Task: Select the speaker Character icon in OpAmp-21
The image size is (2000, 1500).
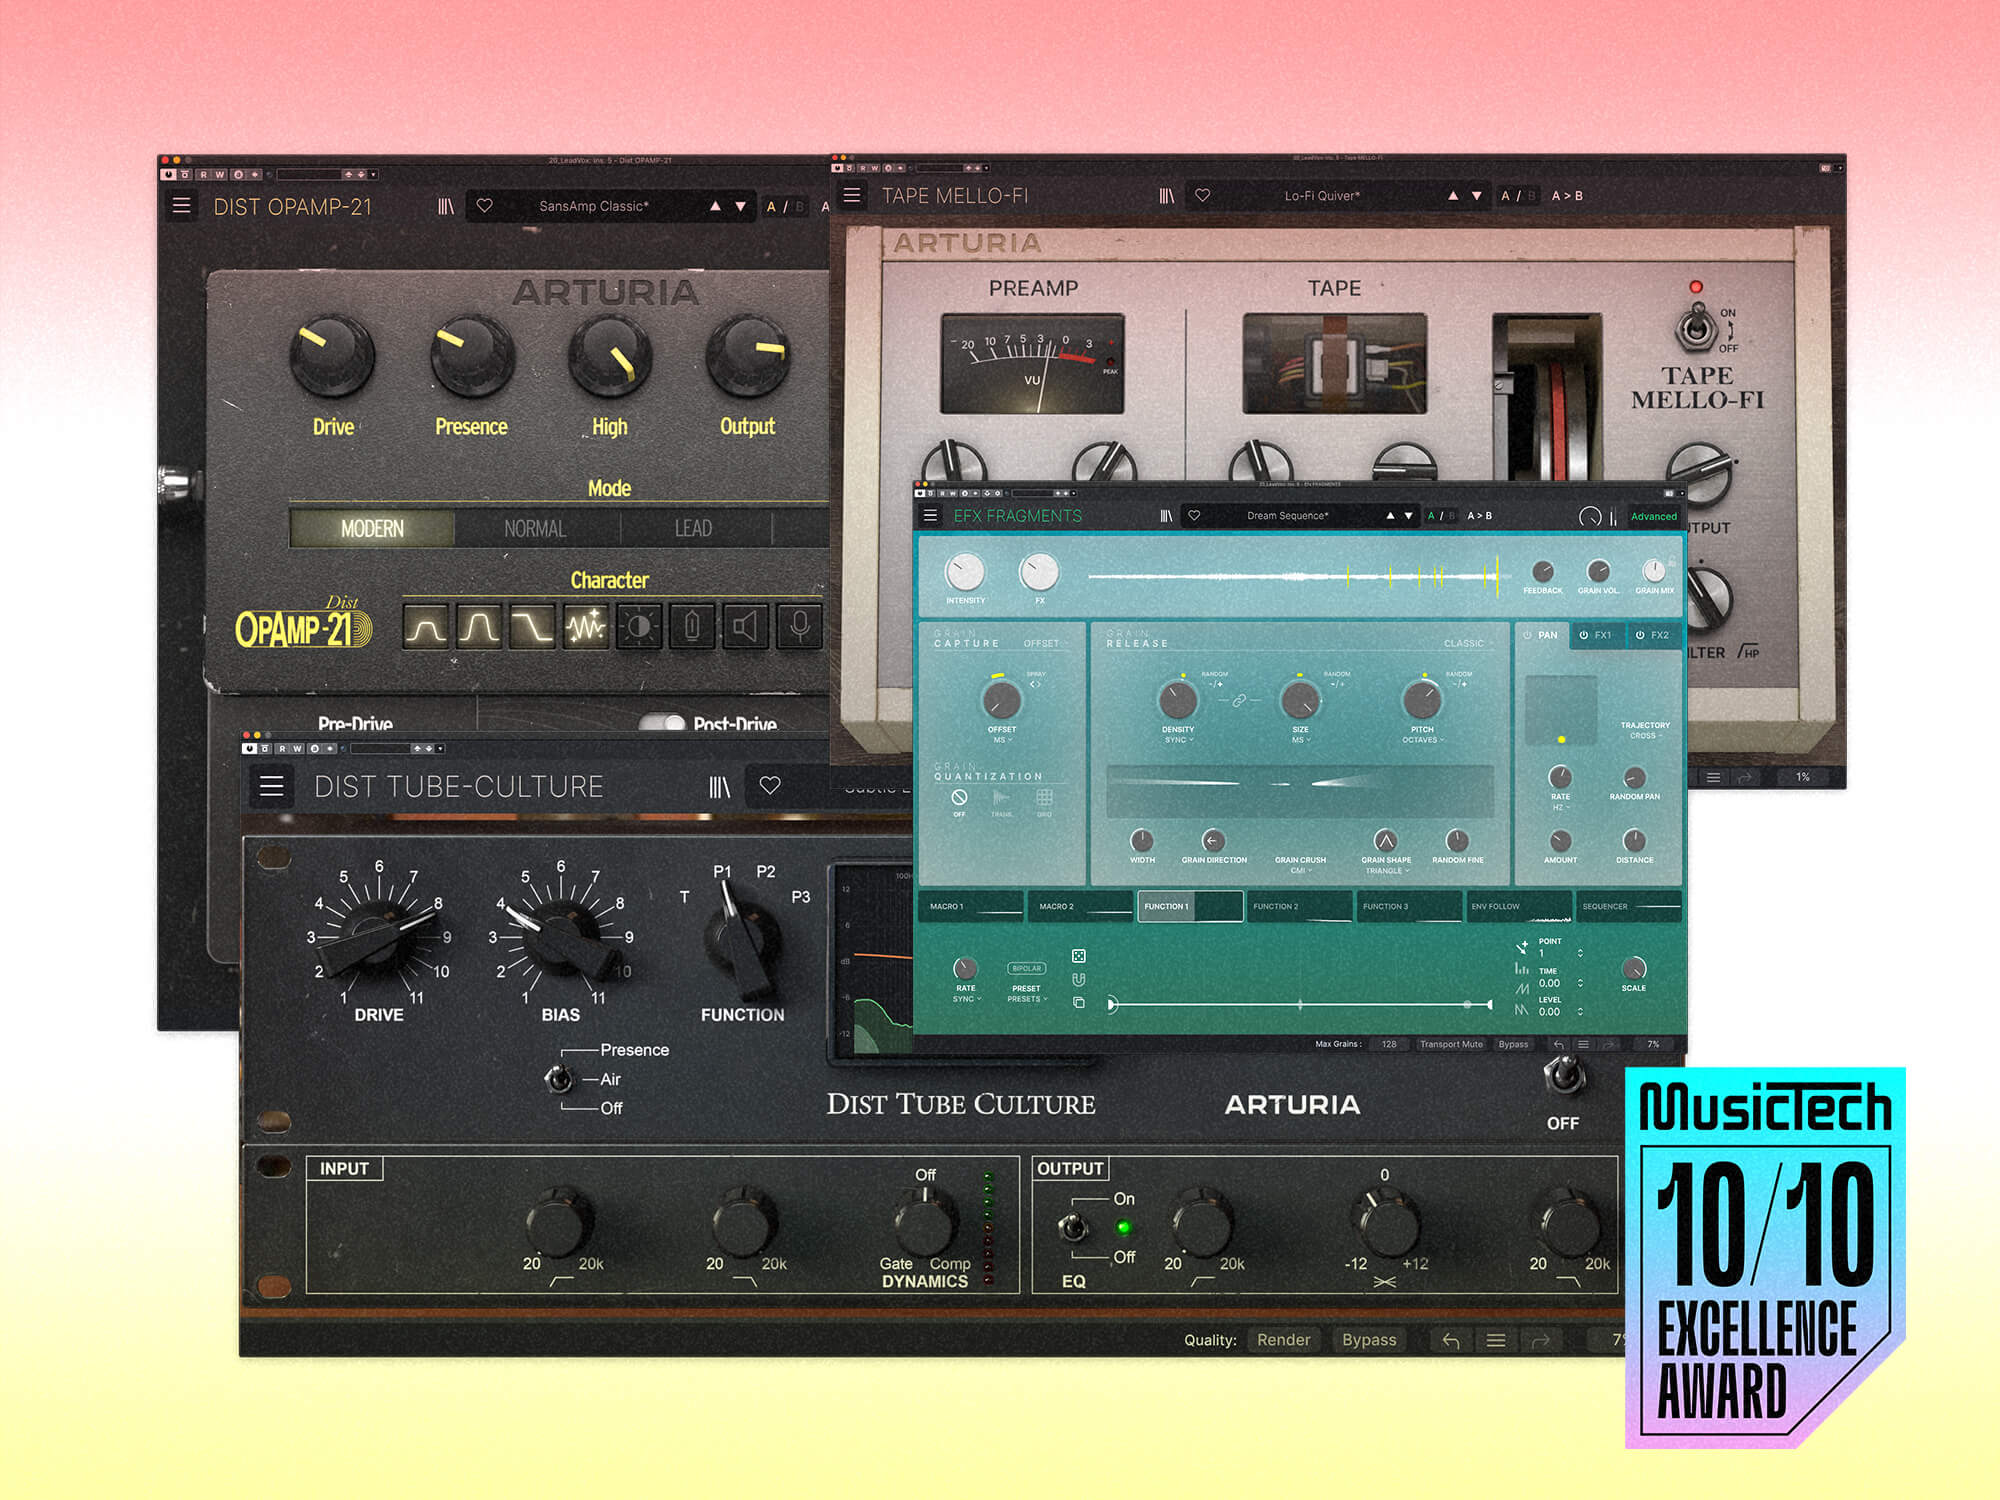Action: pos(745,628)
